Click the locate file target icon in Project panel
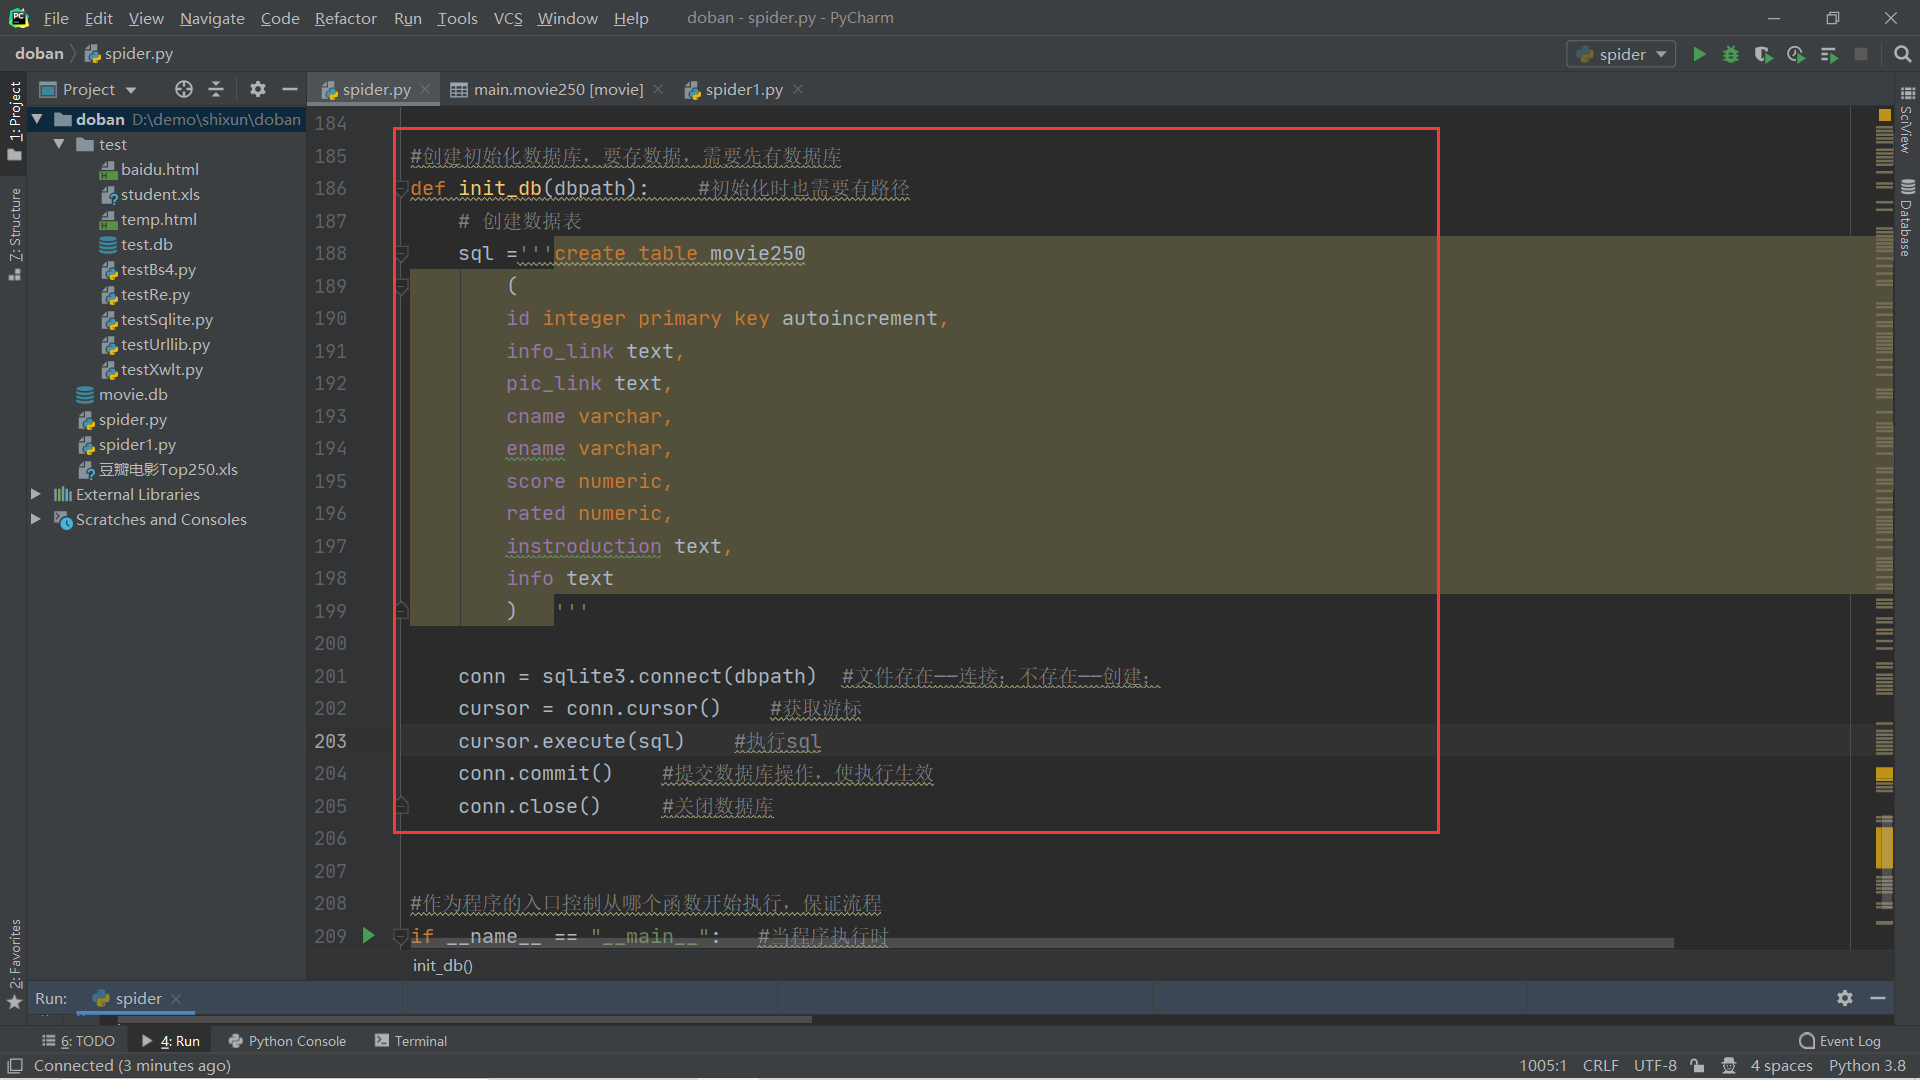Viewport: 1920px width, 1080px height. [x=183, y=89]
